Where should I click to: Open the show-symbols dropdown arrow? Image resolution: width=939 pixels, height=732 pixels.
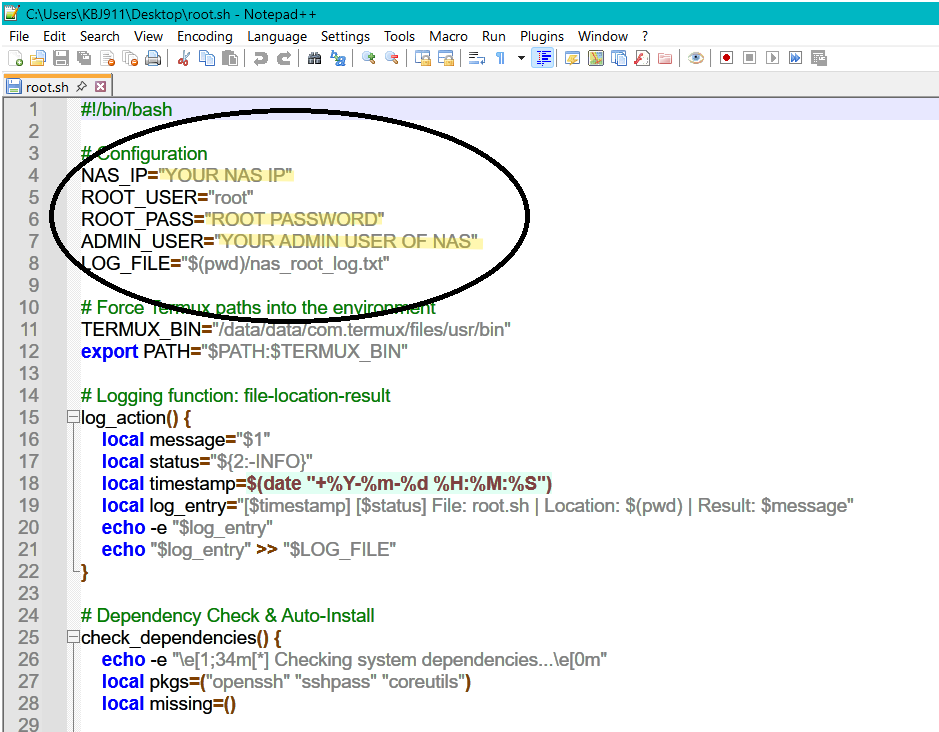point(521,59)
